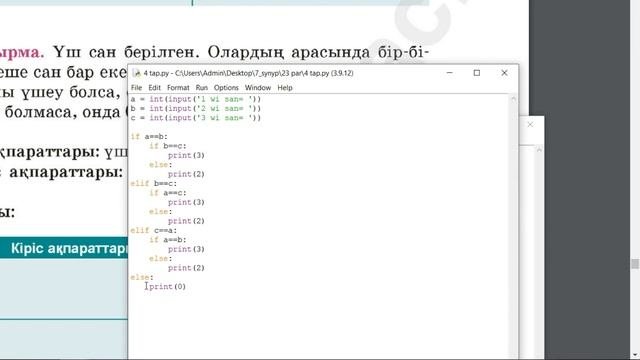Viewport: 640px width, 360px height.
Task: Open the Run menu
Action: click(x=202, y=88)
